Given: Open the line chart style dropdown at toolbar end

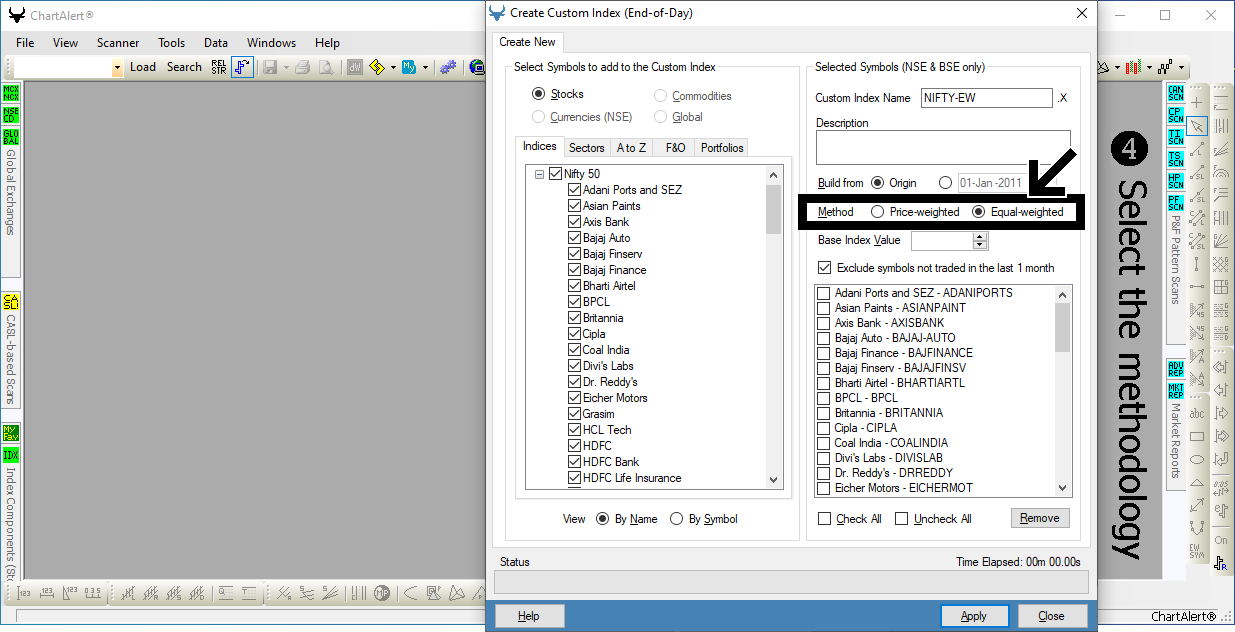Looking at the screenshot, I should point(1181,67).
